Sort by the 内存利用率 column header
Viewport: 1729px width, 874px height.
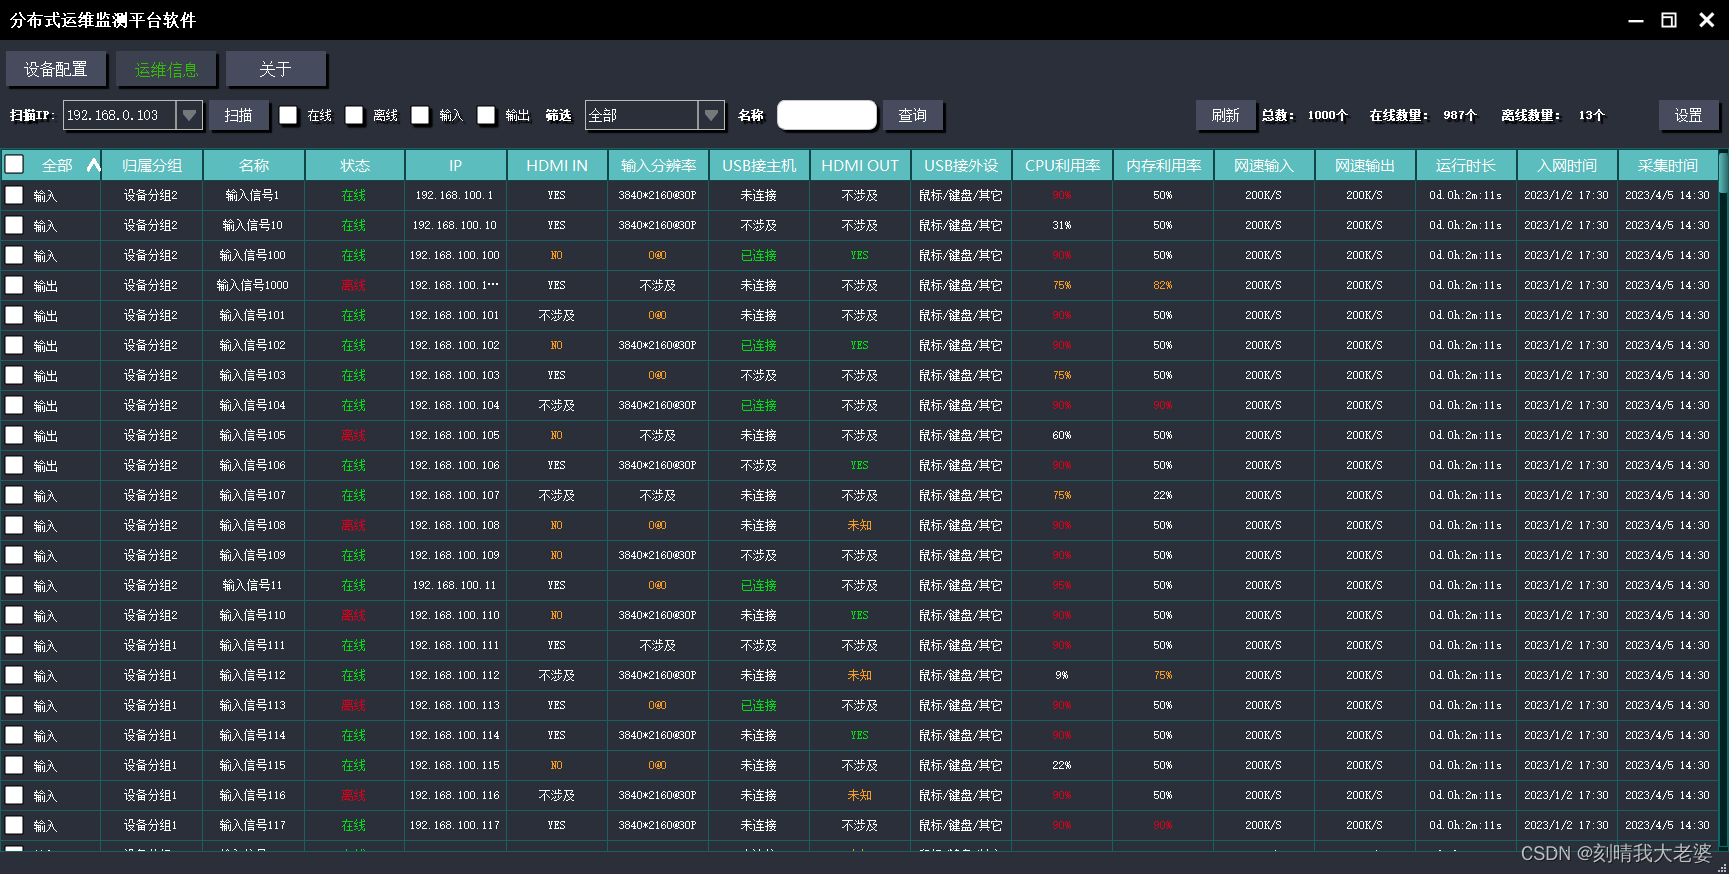tap(1163, 165)
